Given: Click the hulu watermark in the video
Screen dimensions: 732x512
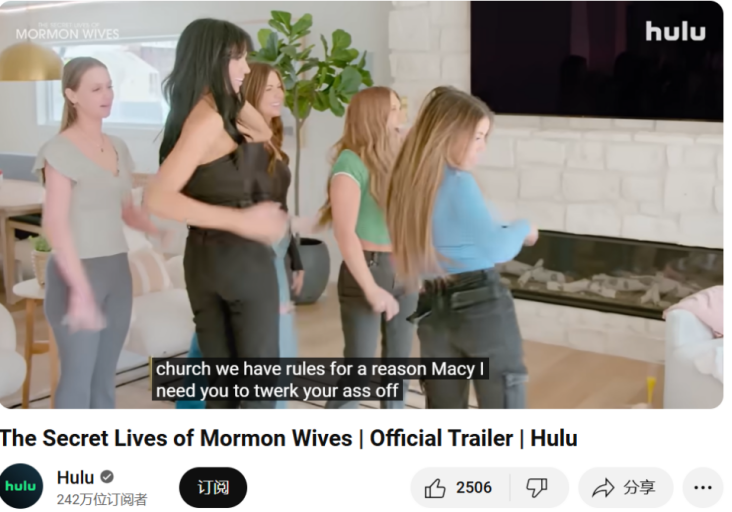Looking at the screenshot, I should [x=675, y=31].
